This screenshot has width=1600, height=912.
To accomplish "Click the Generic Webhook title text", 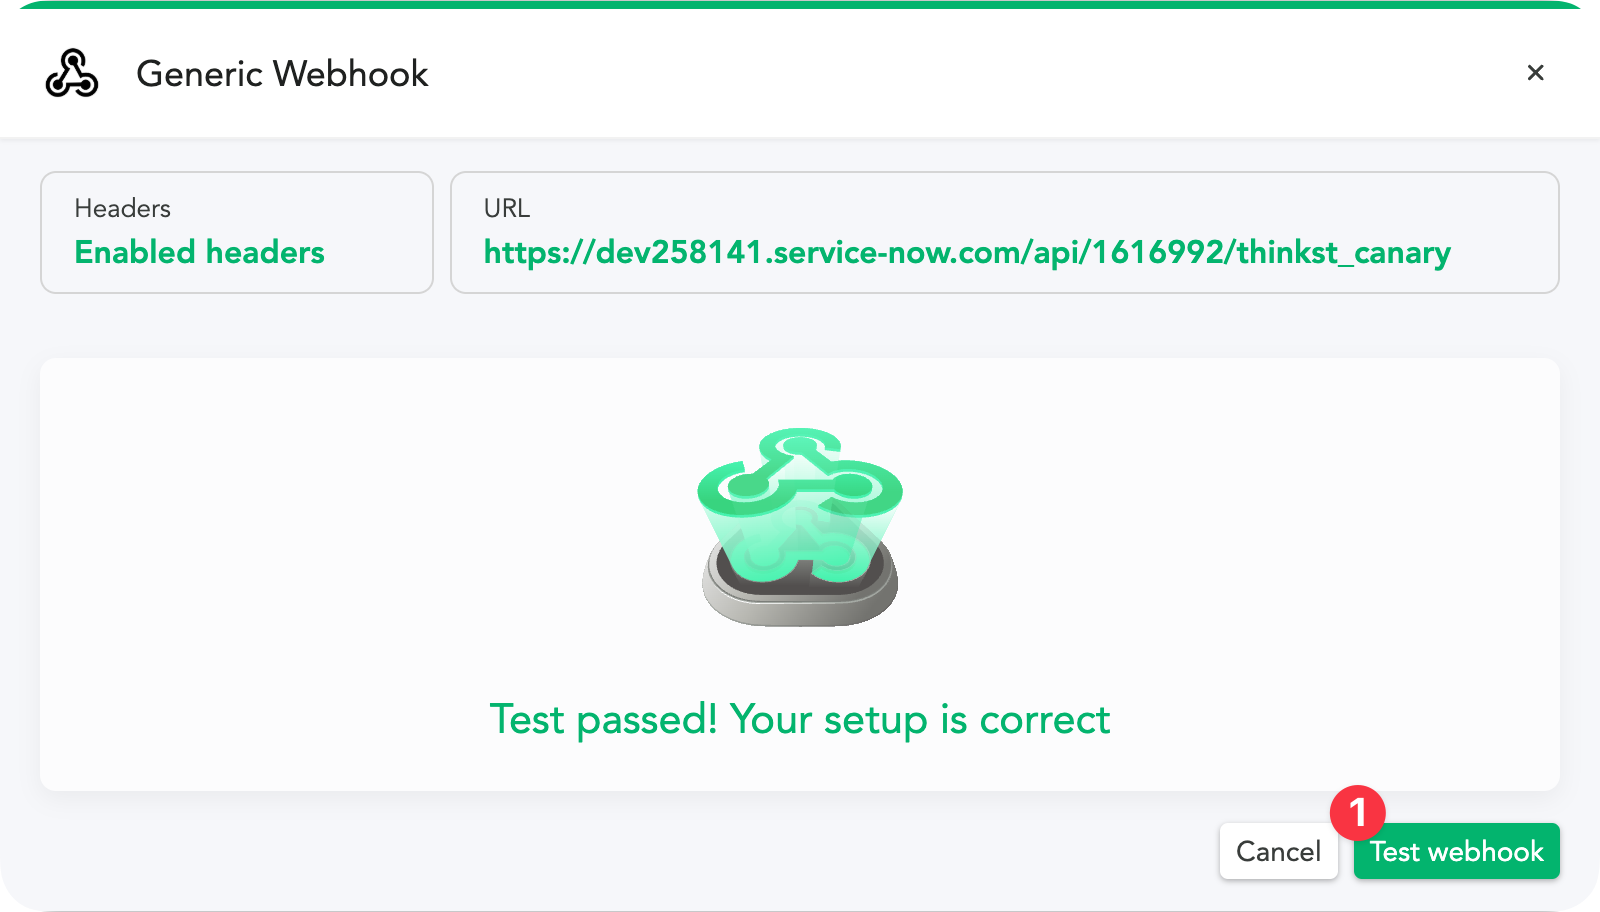I will (x=282, y=73).
